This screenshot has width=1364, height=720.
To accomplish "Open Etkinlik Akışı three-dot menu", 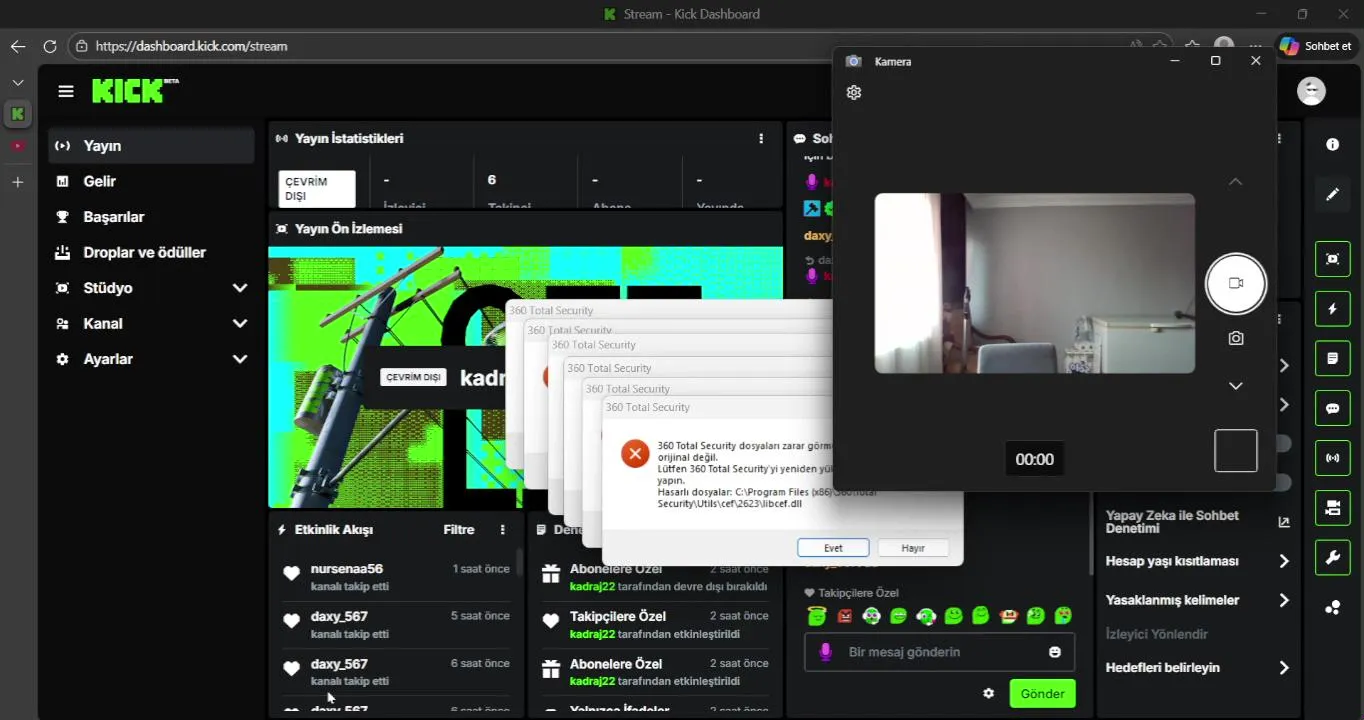I will point(503,530).
